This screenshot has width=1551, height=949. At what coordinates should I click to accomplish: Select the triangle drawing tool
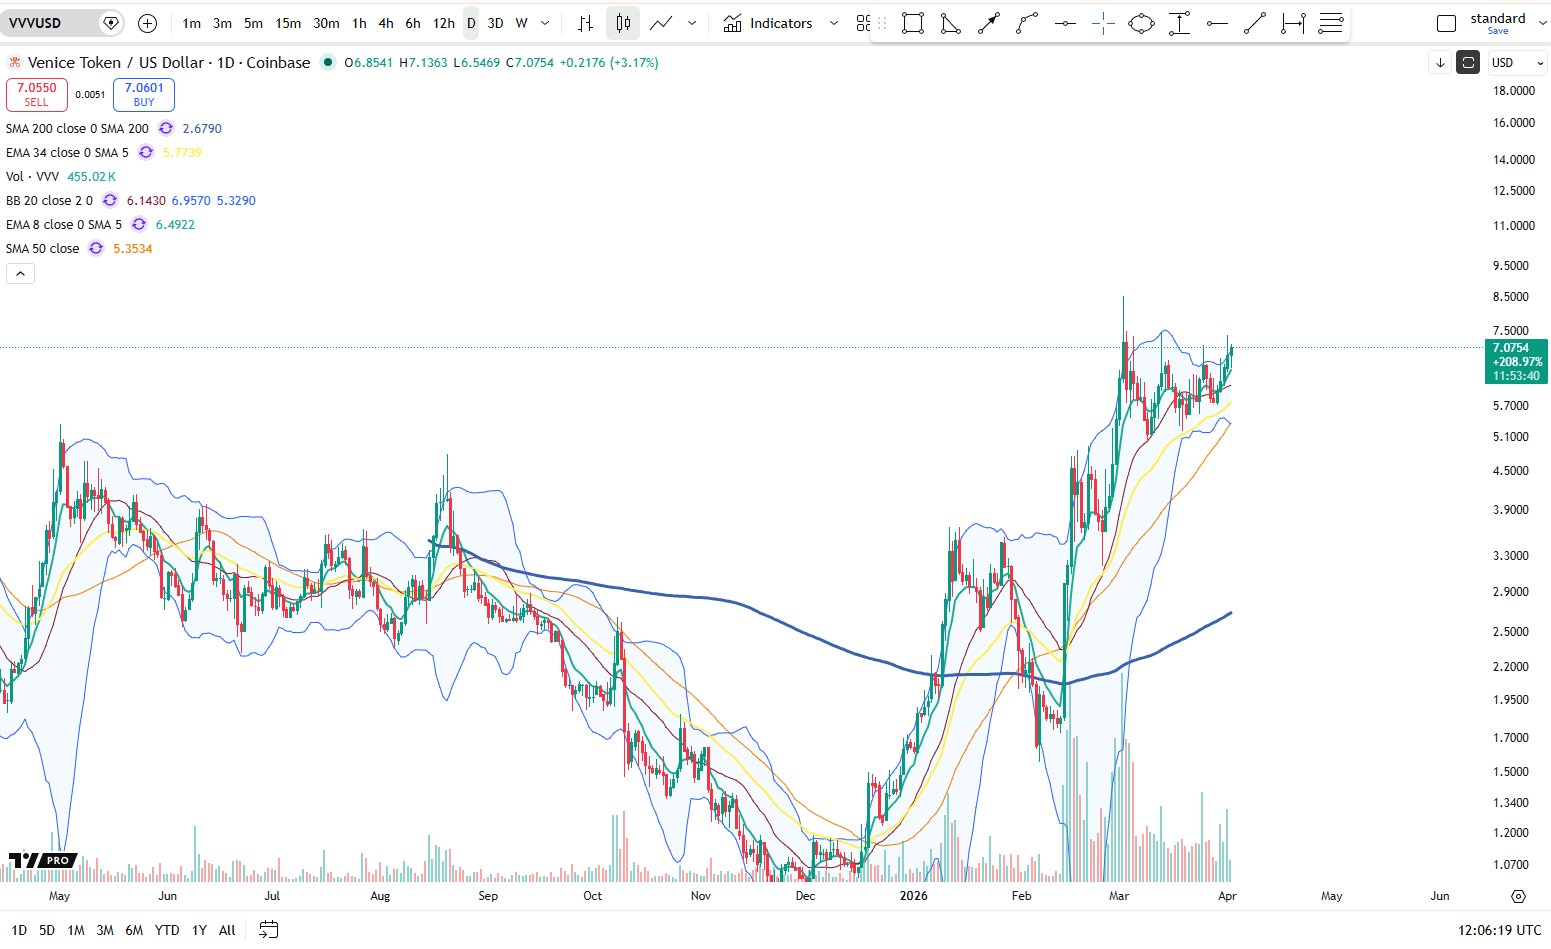pyautogui.click(x=950, y=23)
